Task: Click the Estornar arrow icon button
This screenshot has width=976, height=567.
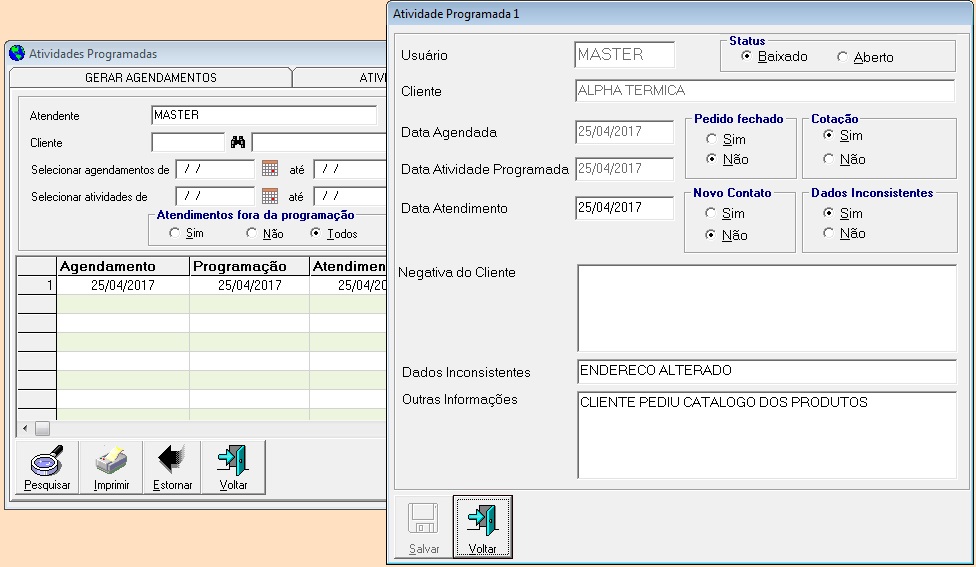Action: (x=172, y=467)
